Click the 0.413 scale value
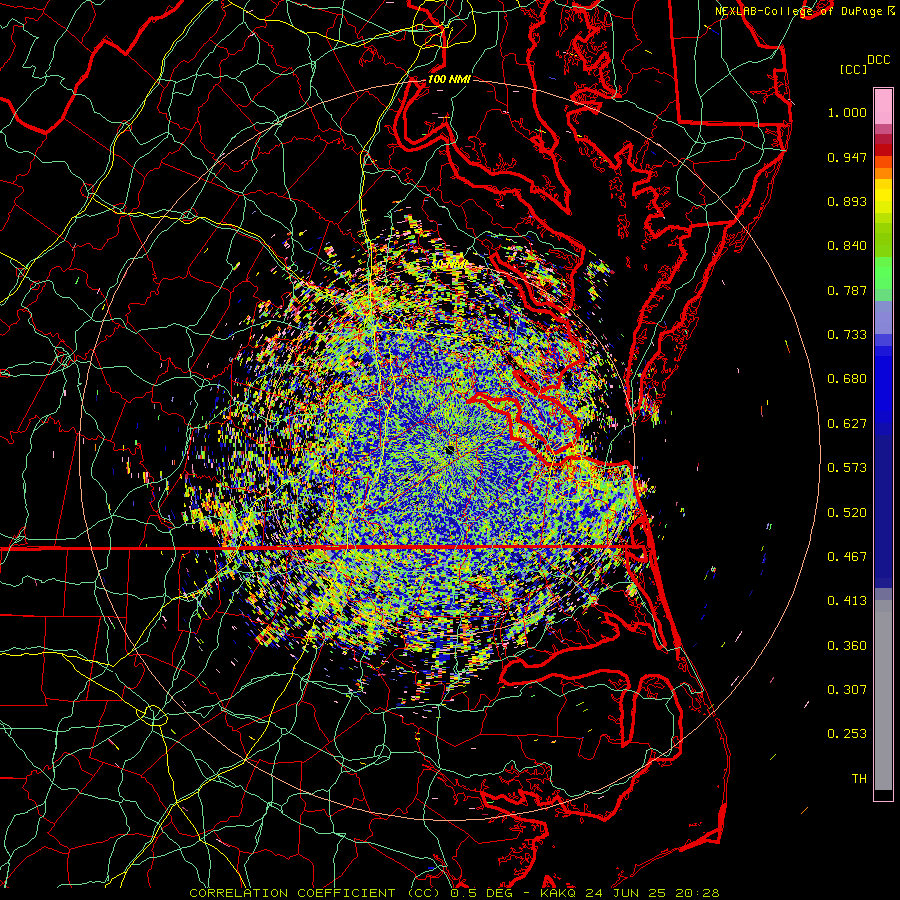Viewport: 900px width, 900px height. point(847,601)
